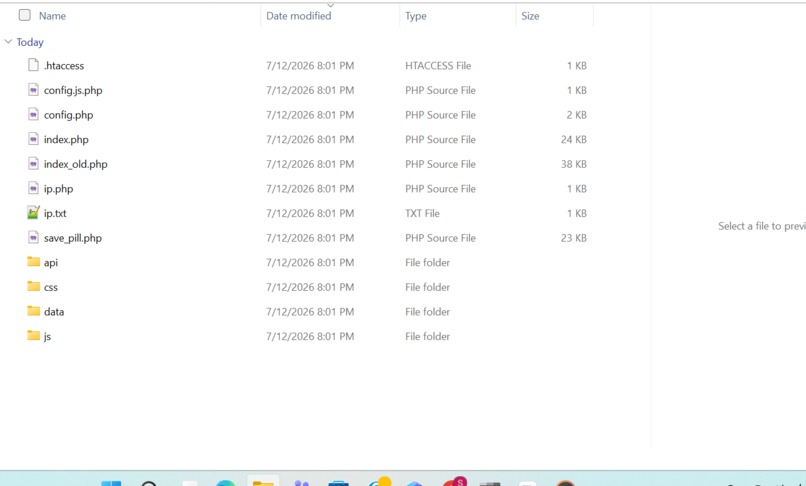Collapse the Today group chevron
806x486 pixels.
[8, 42]
